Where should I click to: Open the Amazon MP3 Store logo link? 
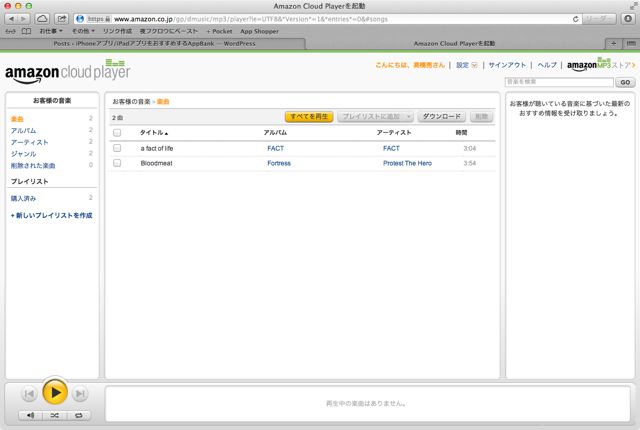(601, 65)
